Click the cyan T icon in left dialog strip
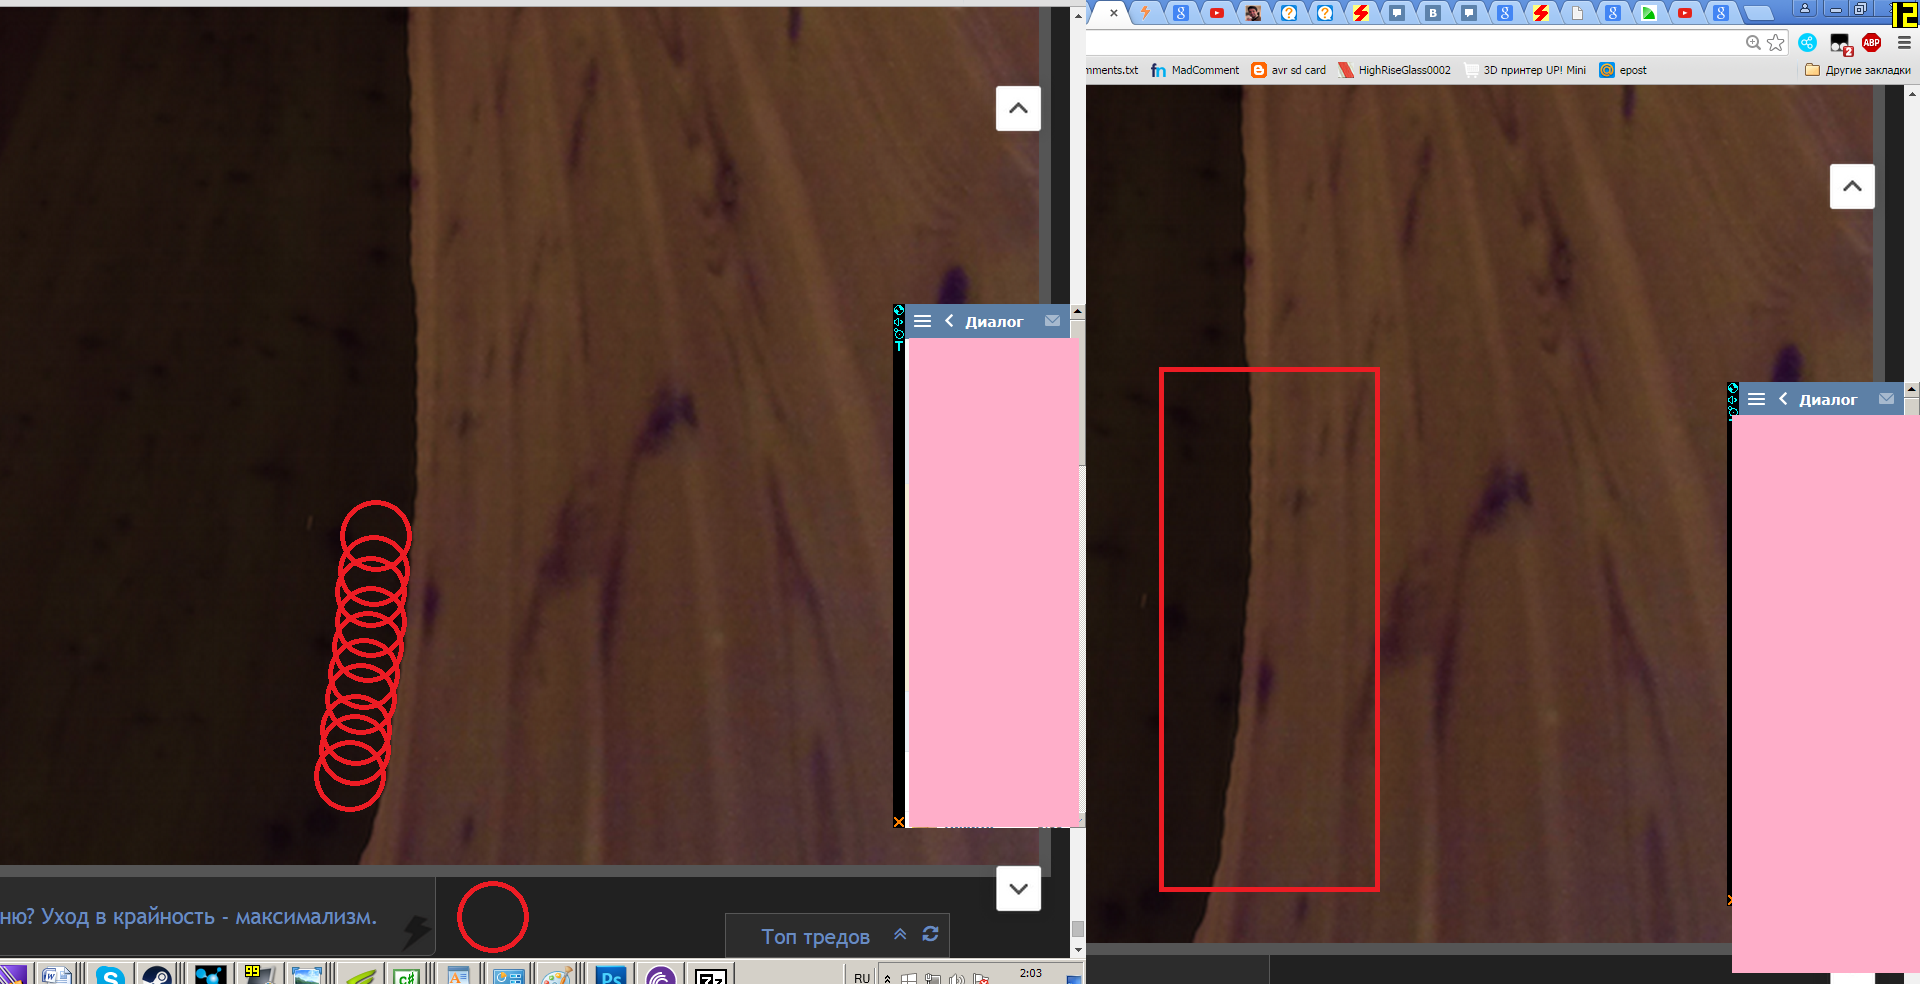The image size is (1920, 984). pos(899,346)
